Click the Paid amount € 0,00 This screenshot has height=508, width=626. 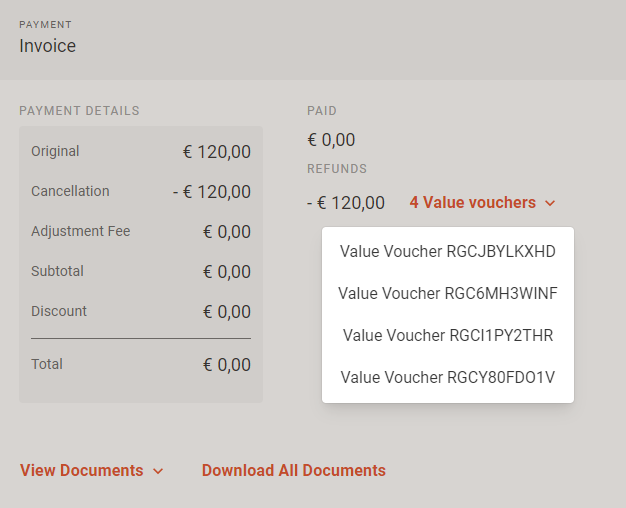coord(331,140)
